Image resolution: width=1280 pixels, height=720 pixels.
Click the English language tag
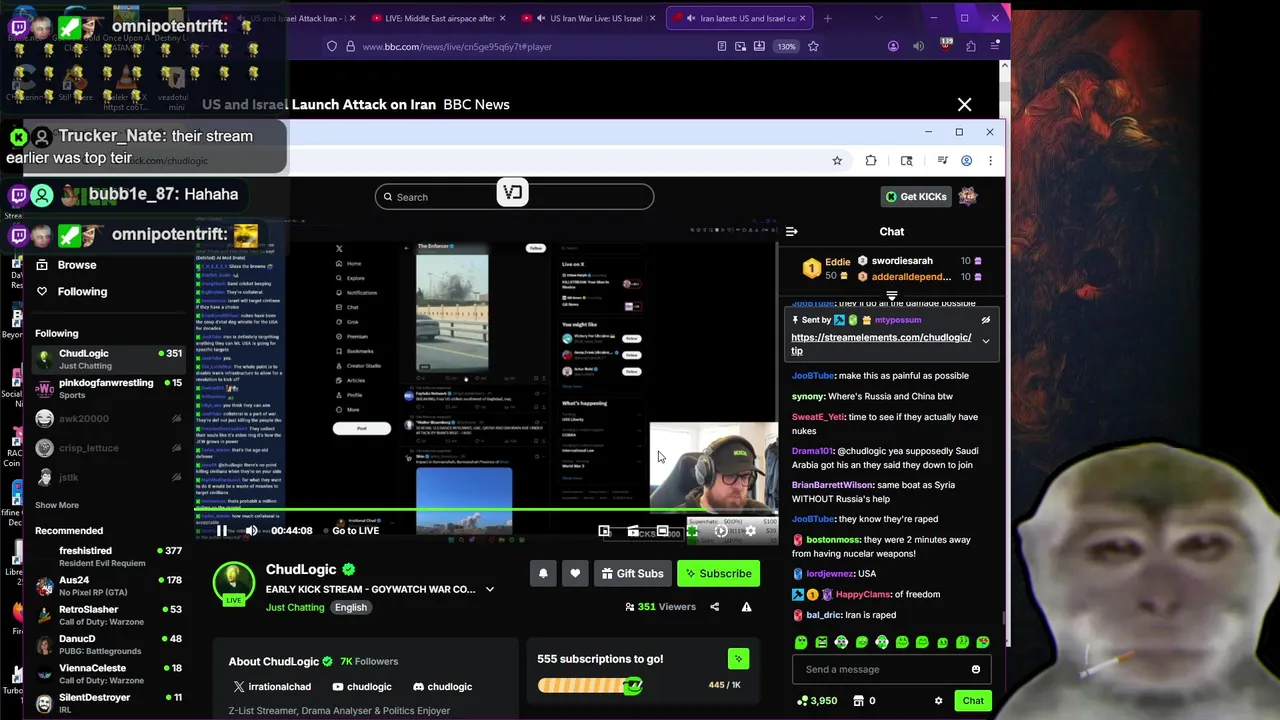(x=351, y=607)
